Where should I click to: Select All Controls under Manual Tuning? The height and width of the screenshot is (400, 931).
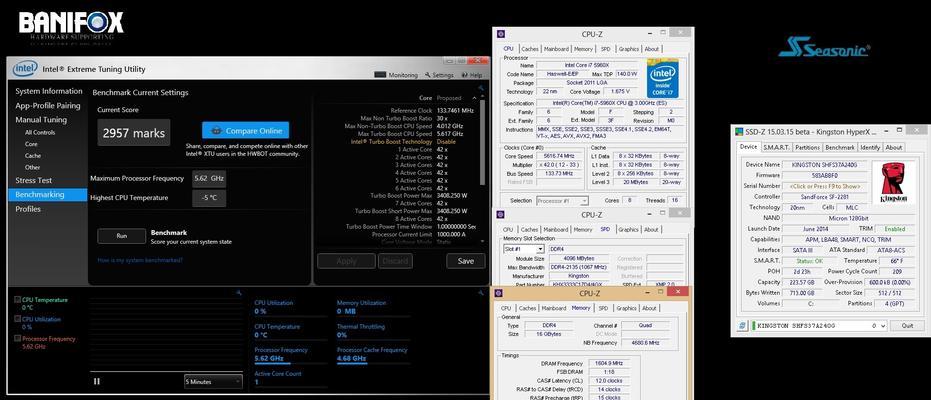[40, 132]
